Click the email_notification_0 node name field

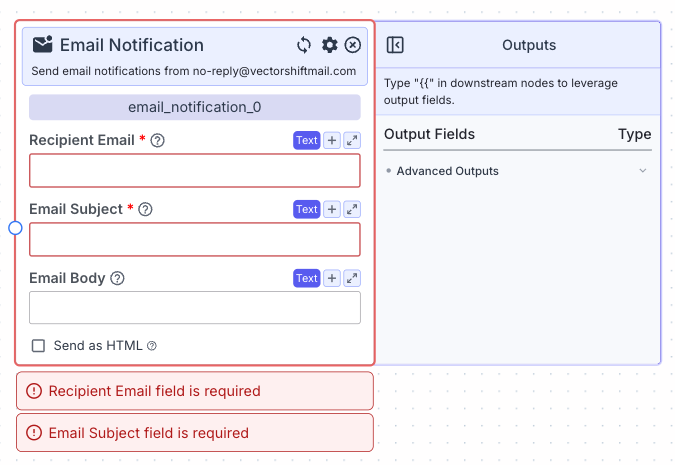[x=195, y=107]
